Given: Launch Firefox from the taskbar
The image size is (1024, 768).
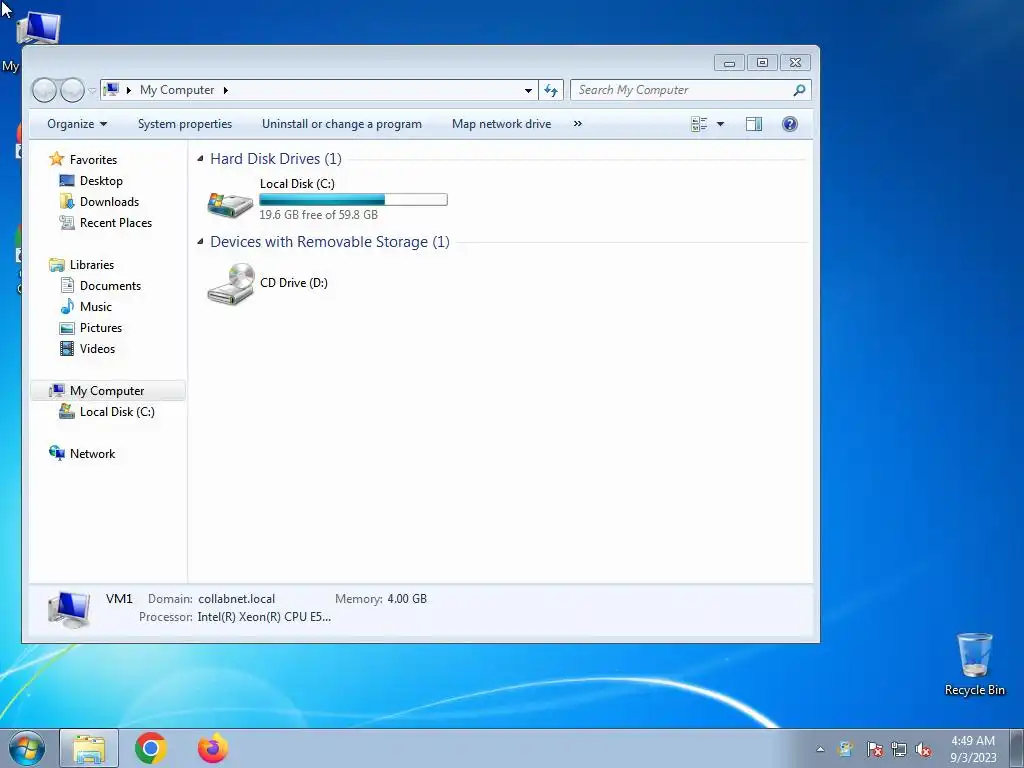Looking at the screenshot, I should (x=213, y=748).
